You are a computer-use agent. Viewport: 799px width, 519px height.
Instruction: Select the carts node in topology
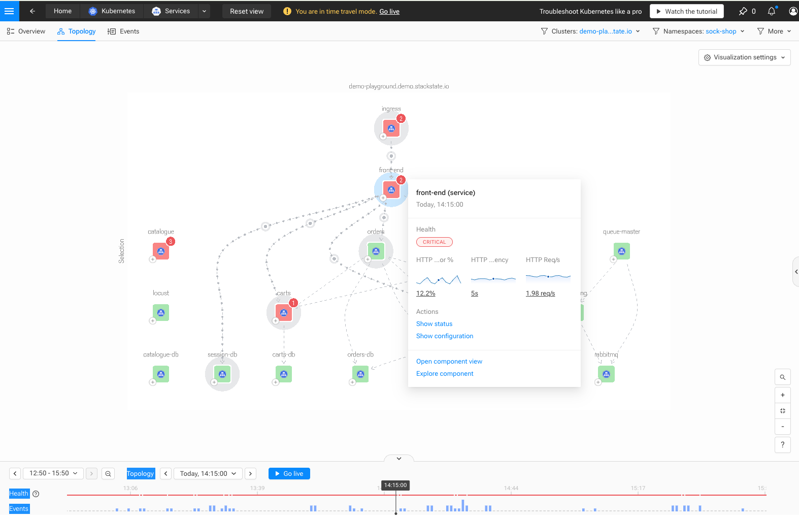(x=284, y=313)
